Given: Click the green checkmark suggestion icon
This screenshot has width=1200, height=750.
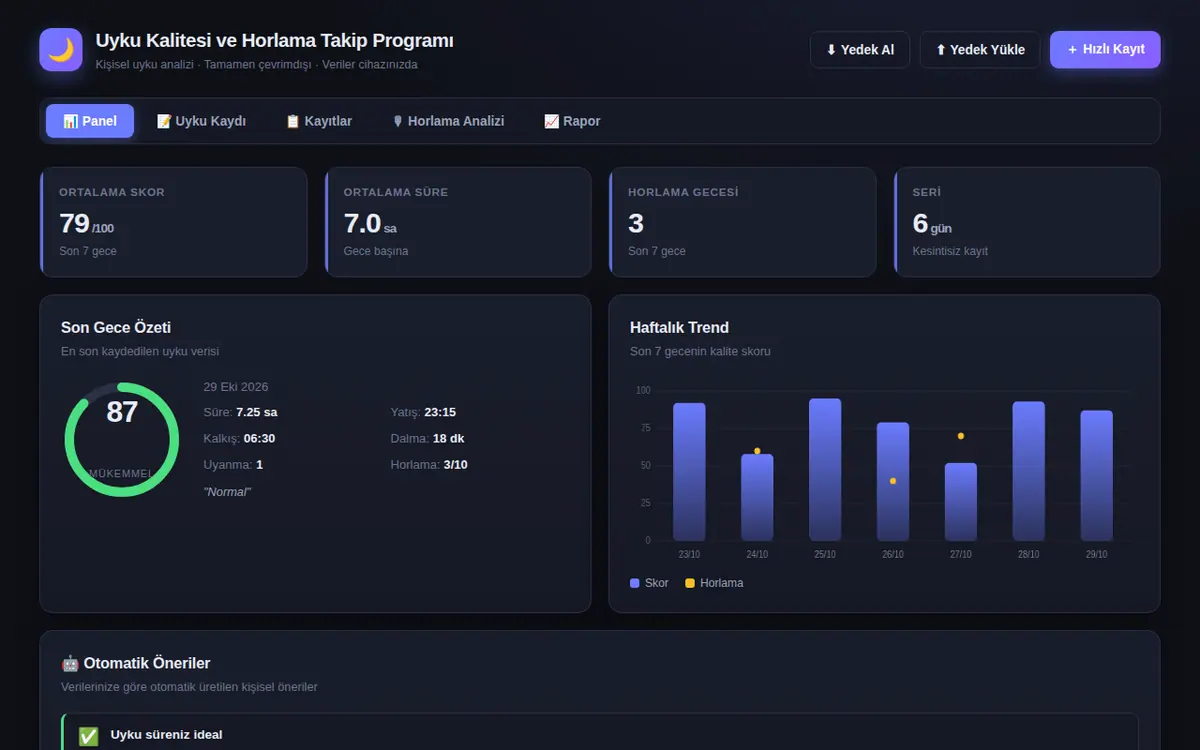Looking at the screenshot, I should [x=89, y=736].
